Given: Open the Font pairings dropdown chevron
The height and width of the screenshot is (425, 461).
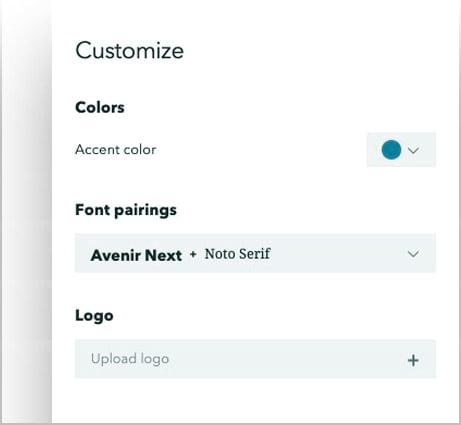Looking at the screenshot, I should pos(413,254).
